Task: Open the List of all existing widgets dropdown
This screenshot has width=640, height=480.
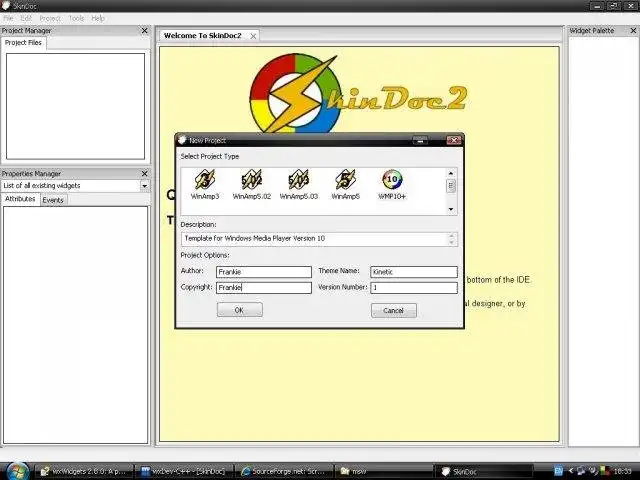Action: 144,186
